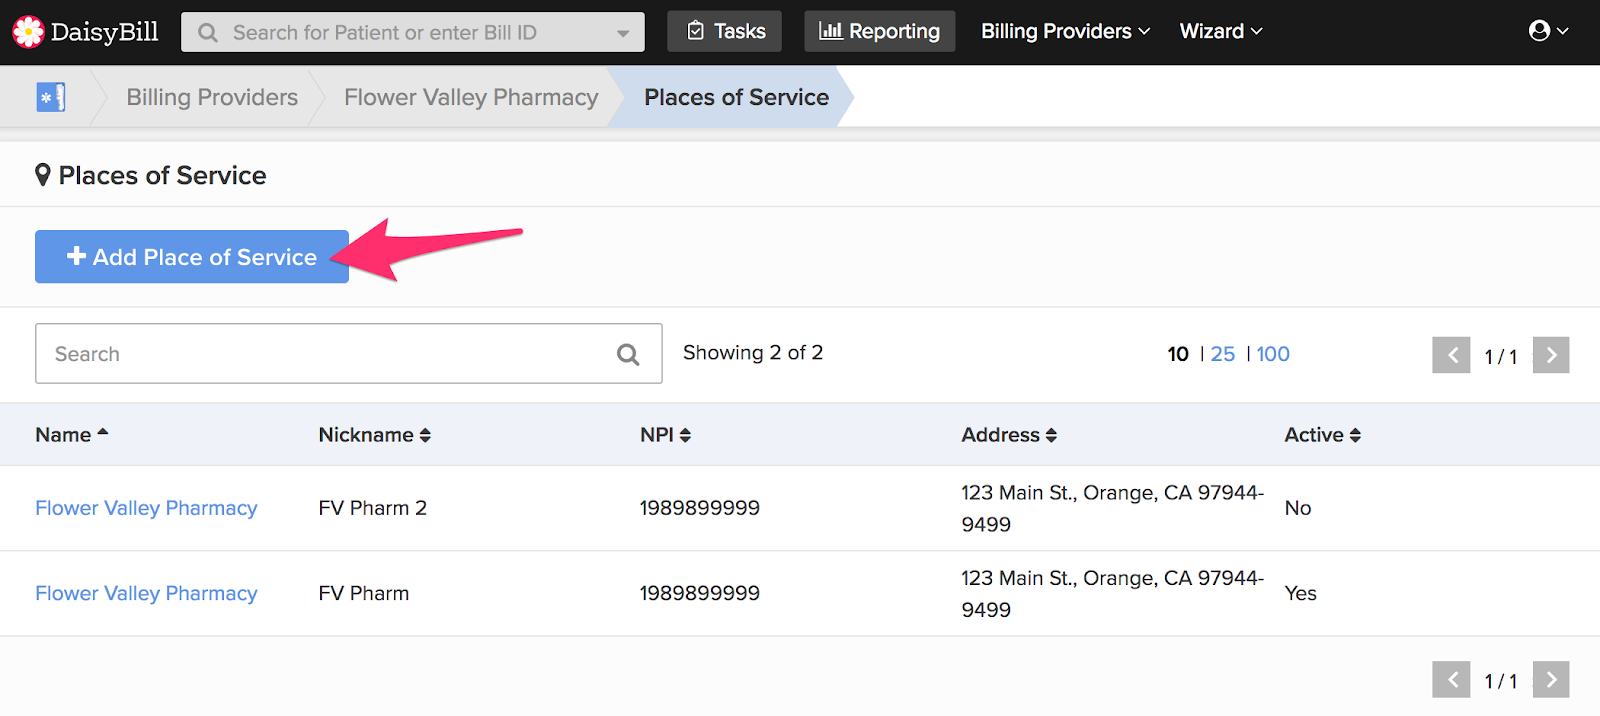Image resolution: width=1600 pixels, height=716 pixels.
Task: Navigate to Billing Providers breadcrumb
Action: point(212,97)
